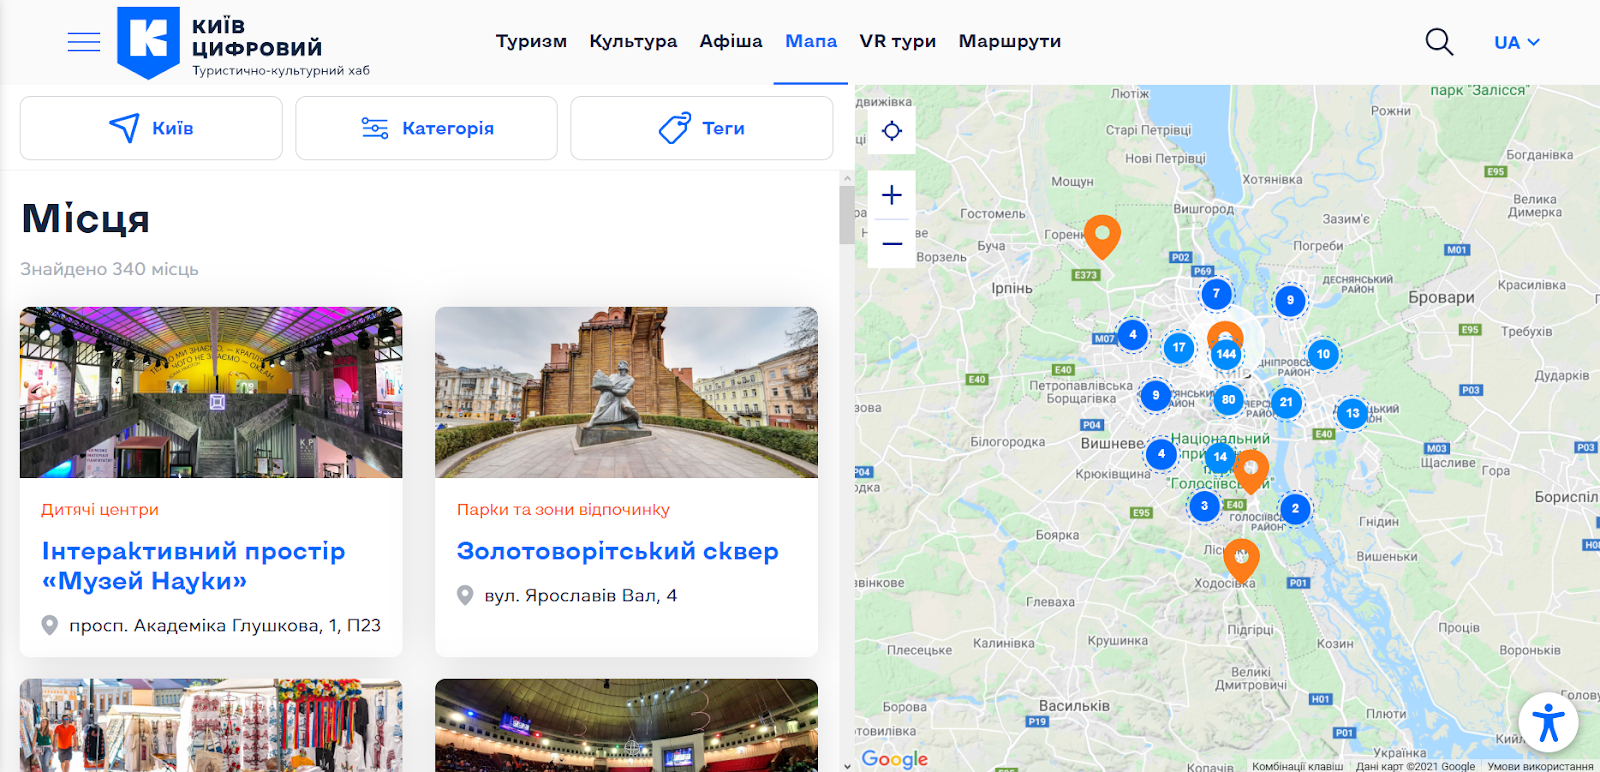The width and height of the screenshot is (1600, 772).
Task: Click the scrollbar up arrow of list
Action: (x=847, y=178)
